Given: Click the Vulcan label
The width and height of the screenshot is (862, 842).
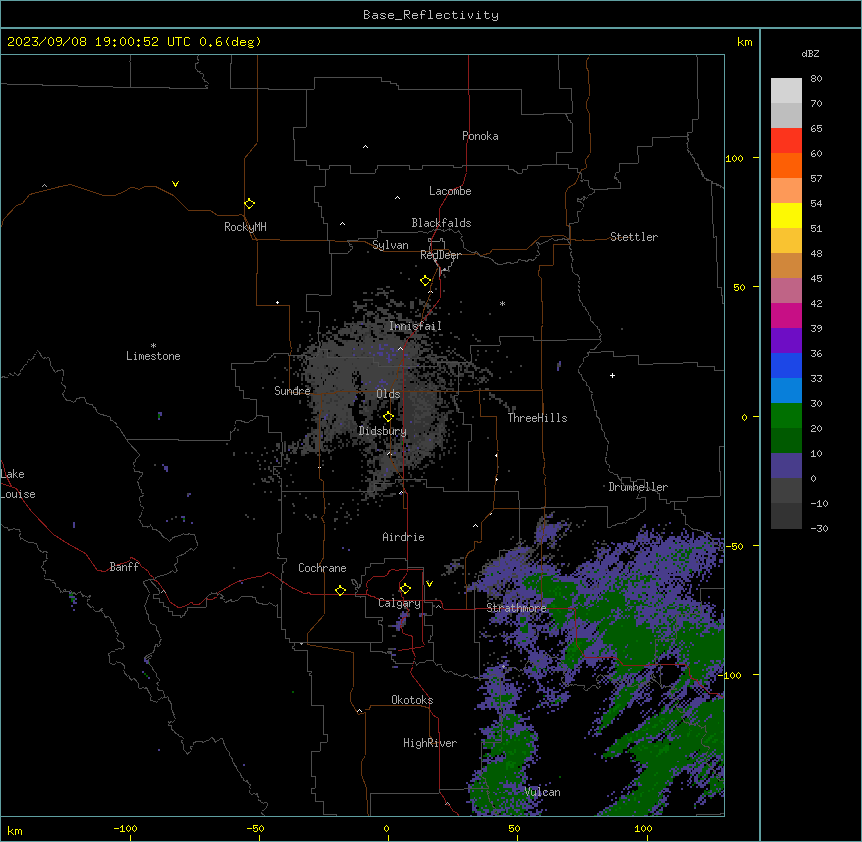Looking at the screenshot, I should 542,792.
